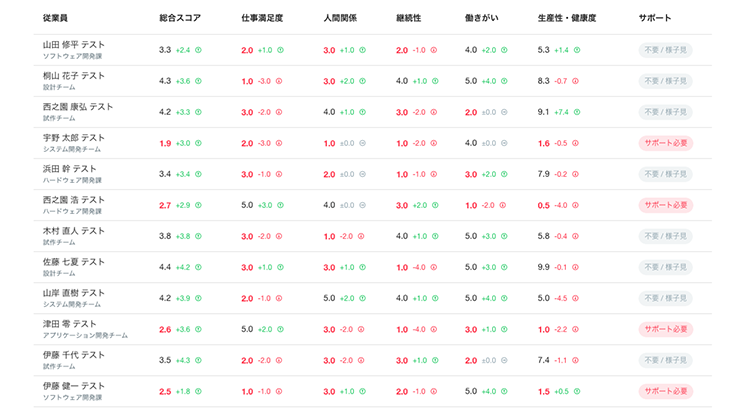Click 不要/様子見 badge for 桐山 花子

point(665,81)
